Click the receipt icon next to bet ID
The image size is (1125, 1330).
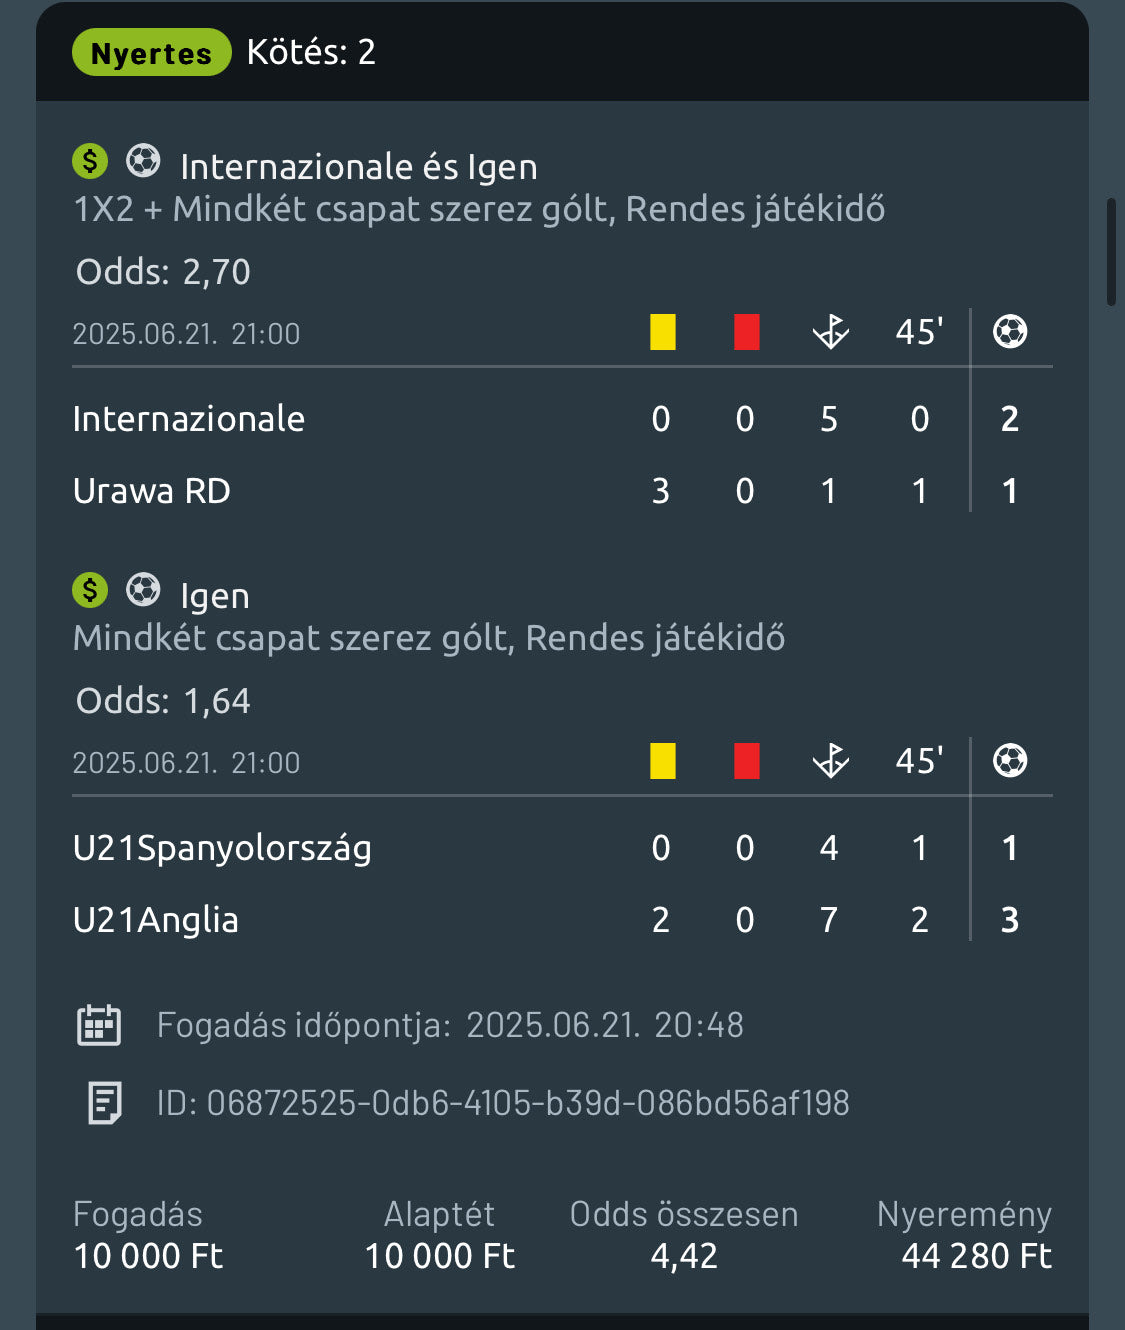(x=104, y=1103)
